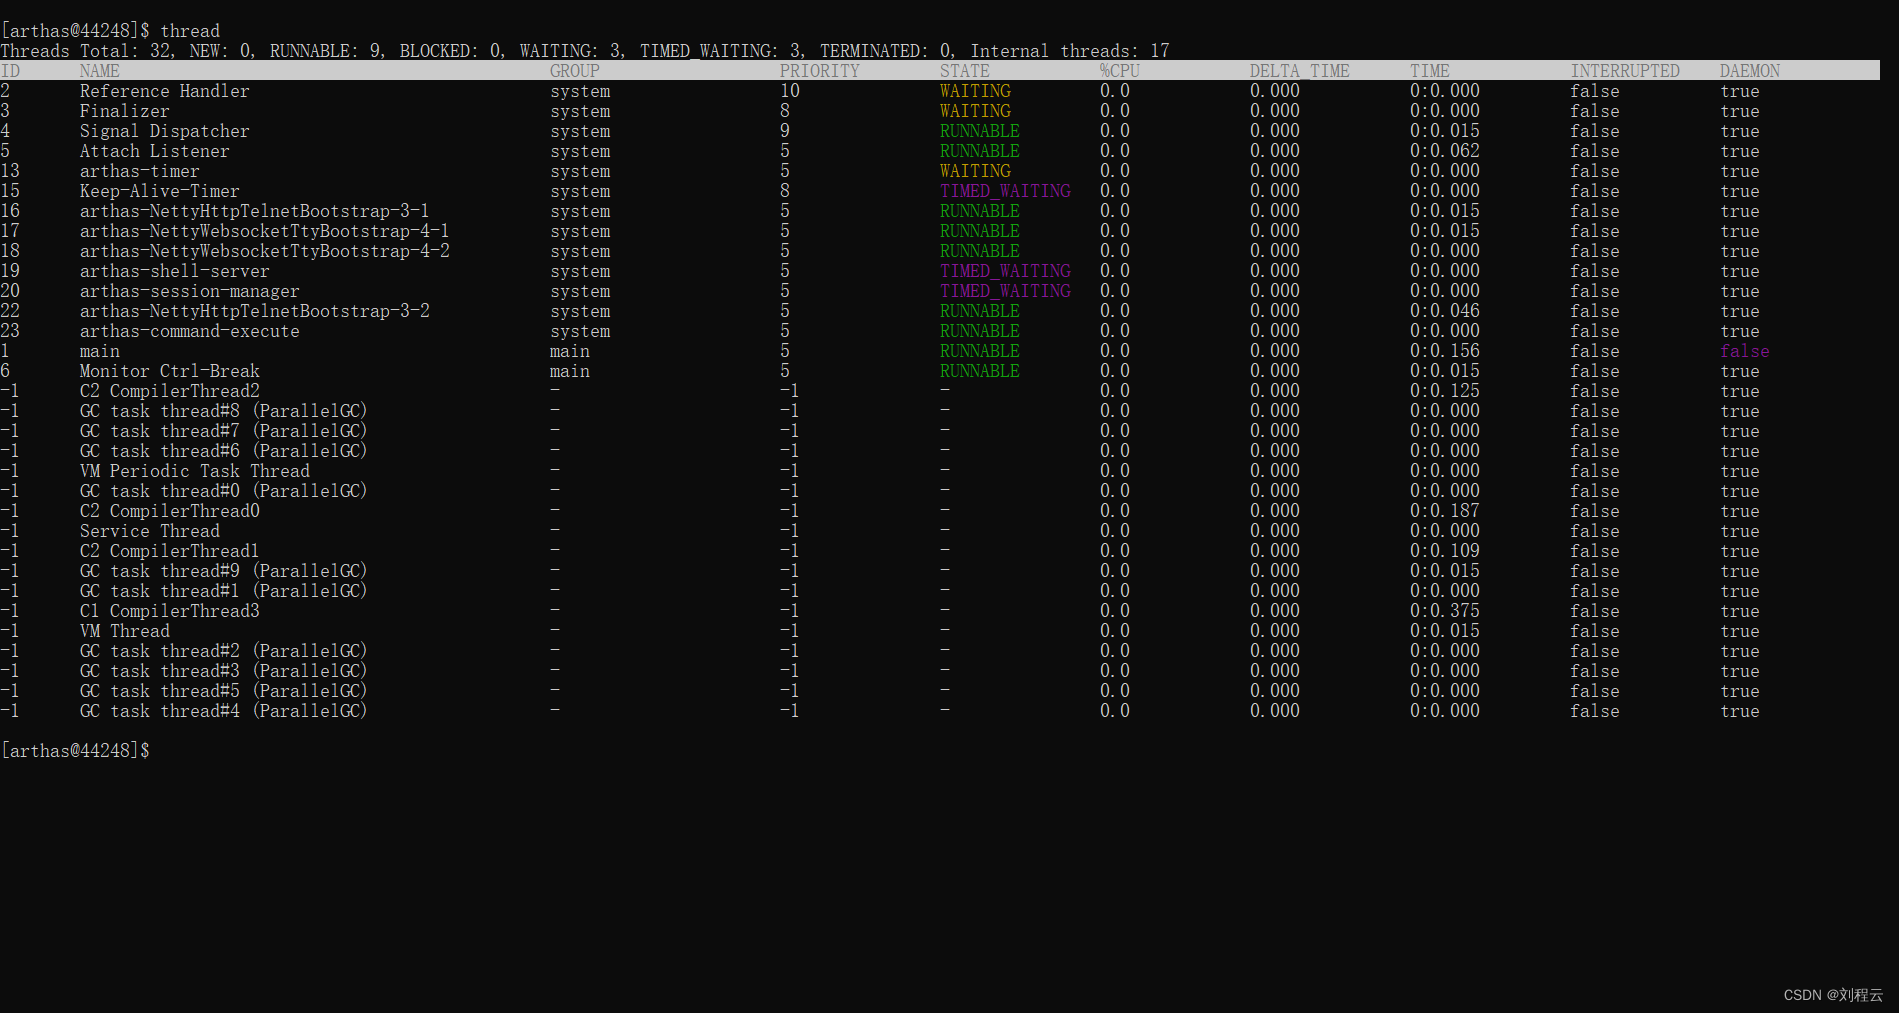The width and height of the screenshot is (1899, 1013).
Task: Select 'GC task thread#3 (ParallelGC)' row name
Action: pos(224,671)
